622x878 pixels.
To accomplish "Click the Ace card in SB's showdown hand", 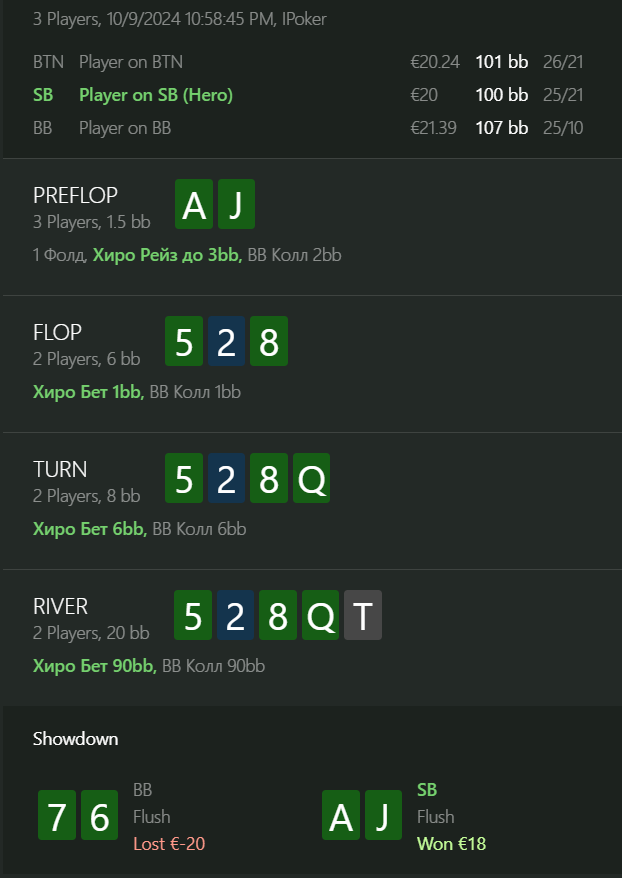I will point(341,816).
